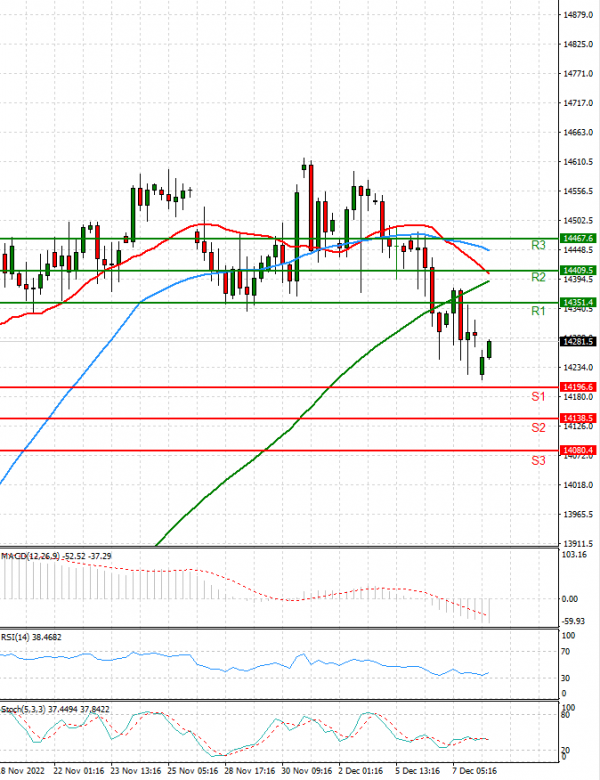Screen dimensions: 600x780
Task: Click the 28 Nov 17:16 time label
Action: click(x=250, y=771)
